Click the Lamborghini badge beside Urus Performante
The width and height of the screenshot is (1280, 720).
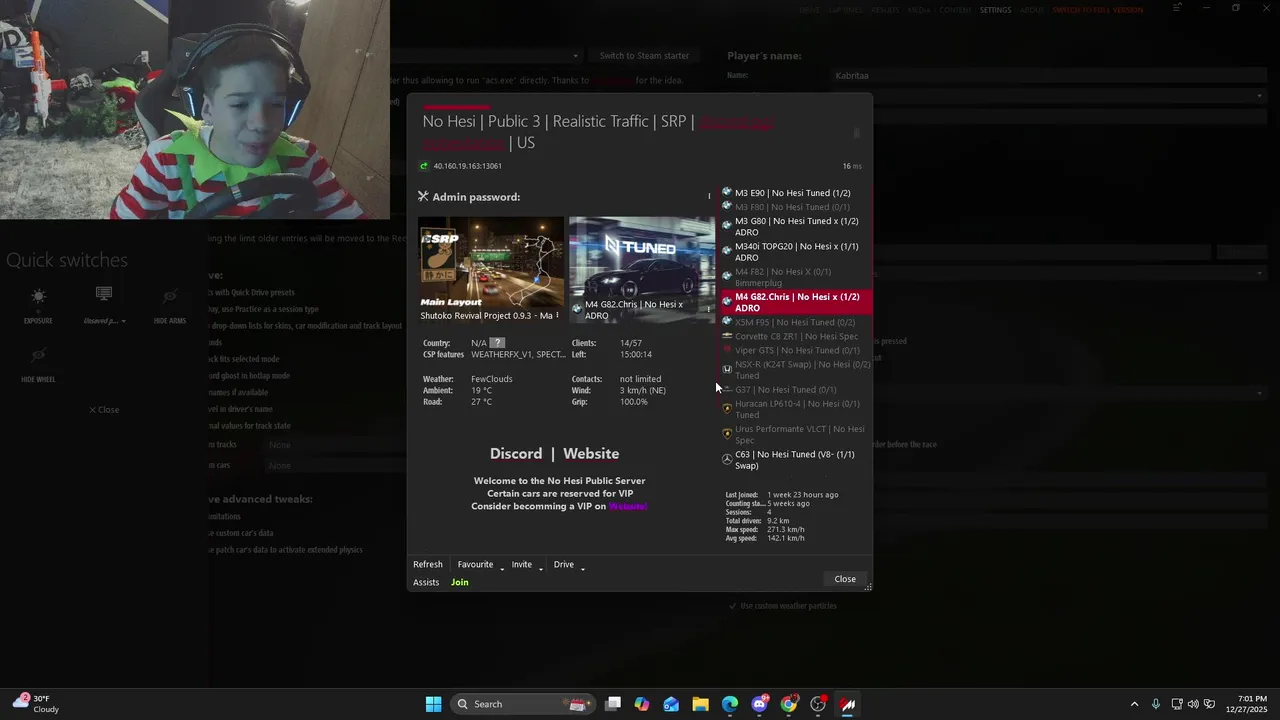[x=727, y=434]
